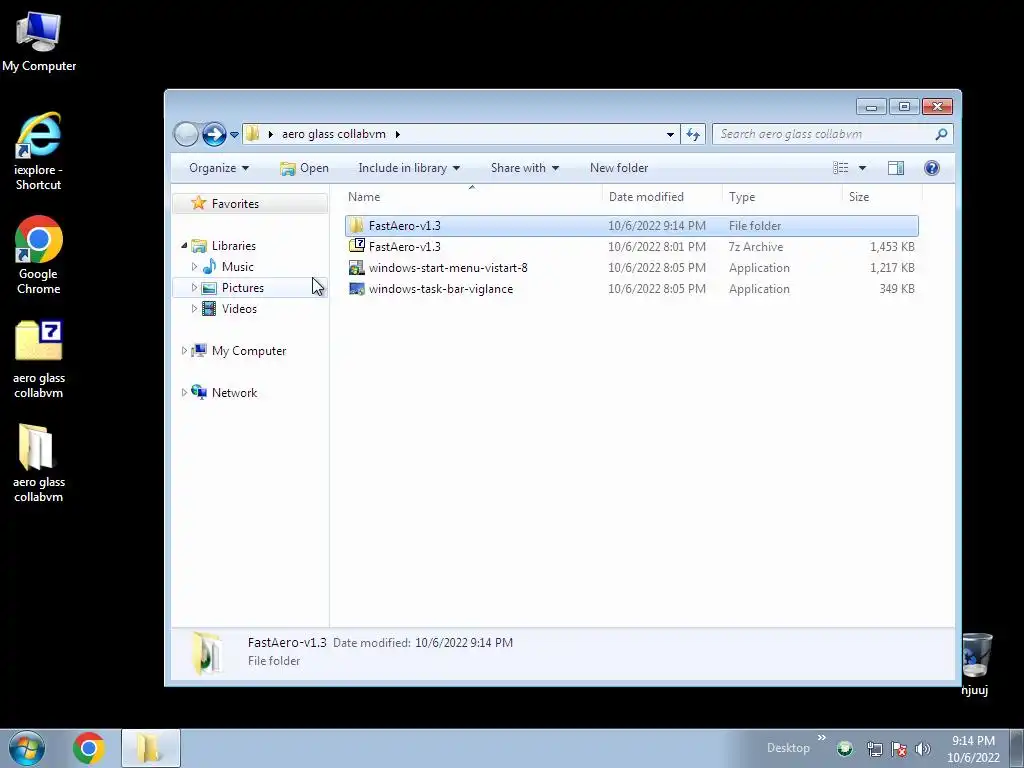Select windows-task-bar-viglance application

(x=632, y=289)
